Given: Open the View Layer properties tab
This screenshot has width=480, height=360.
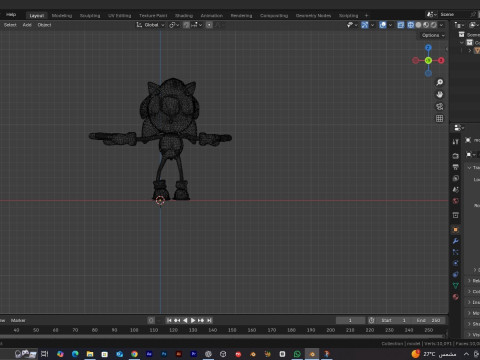Looking at the screenshot, I should tap(456, 178).
